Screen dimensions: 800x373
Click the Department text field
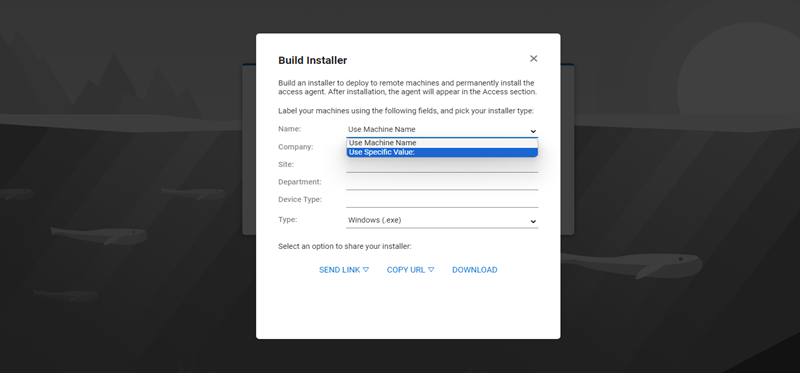(x=442, y=183)
